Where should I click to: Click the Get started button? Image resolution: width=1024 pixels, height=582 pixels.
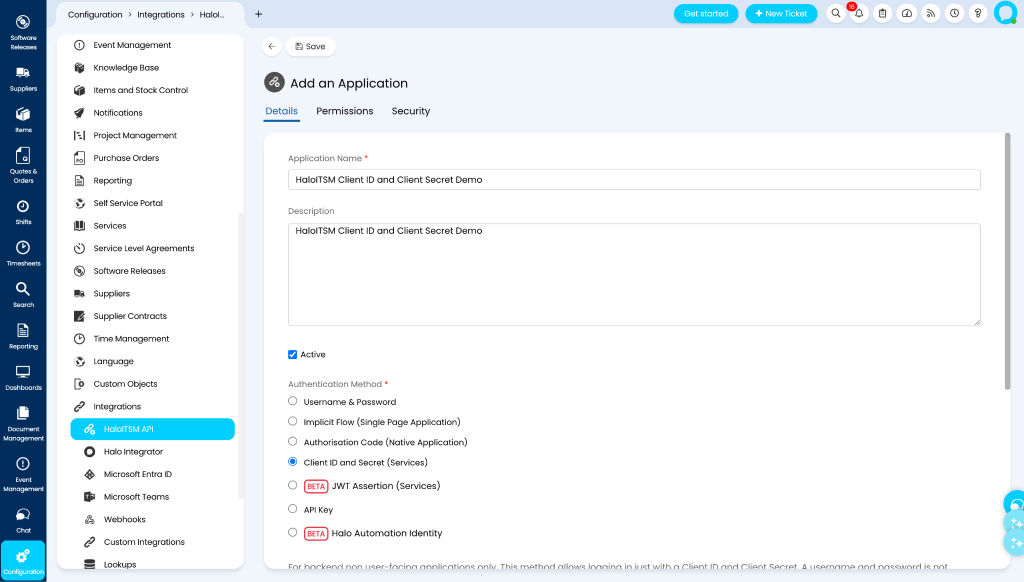706,14
